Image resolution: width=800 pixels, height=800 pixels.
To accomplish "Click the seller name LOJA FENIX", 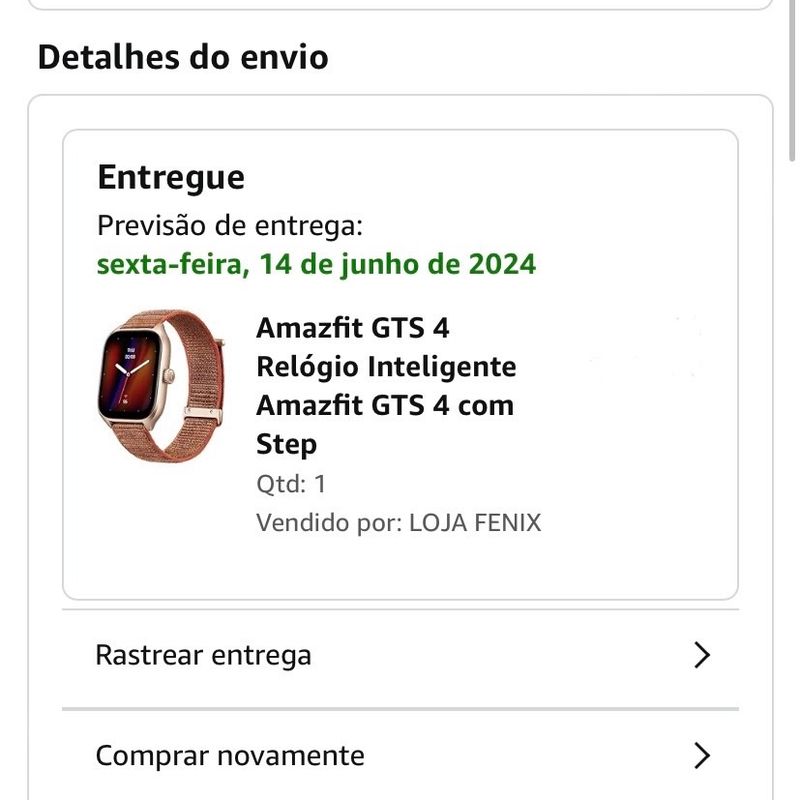I will click(475, 523).
